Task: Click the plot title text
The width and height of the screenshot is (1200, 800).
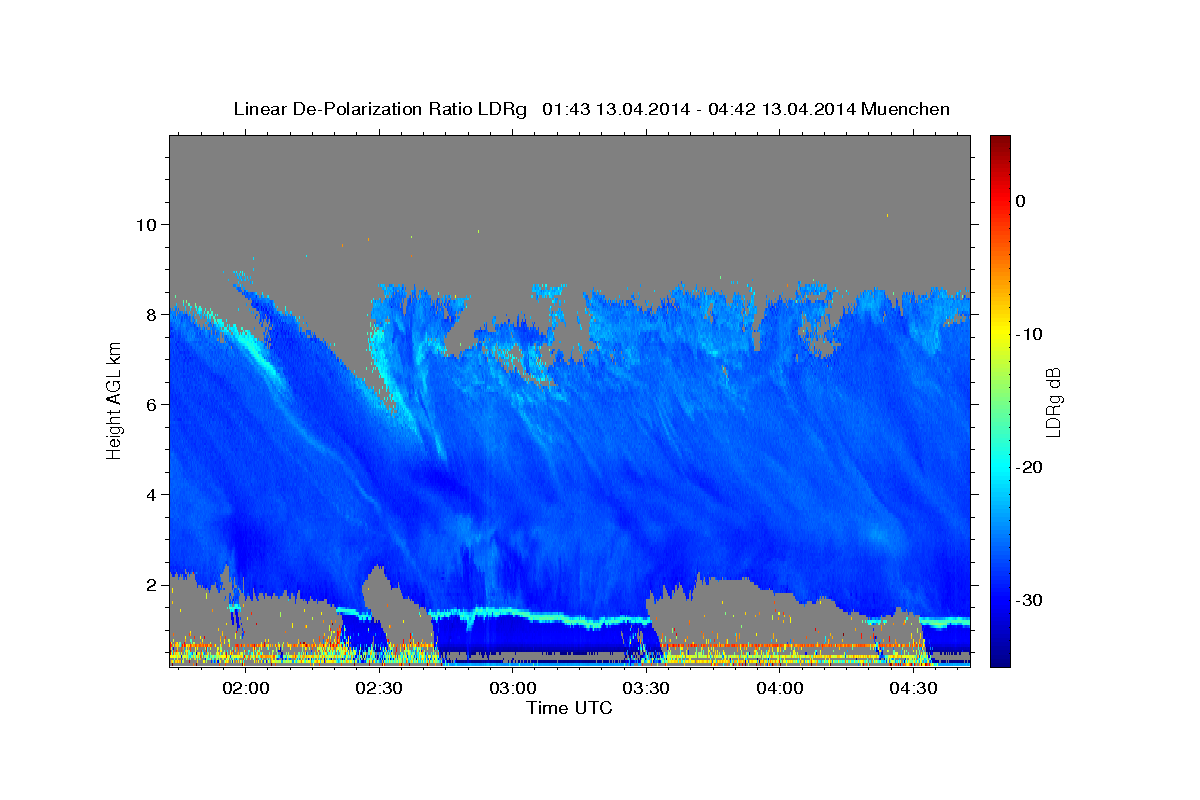Action: [591, 109]
